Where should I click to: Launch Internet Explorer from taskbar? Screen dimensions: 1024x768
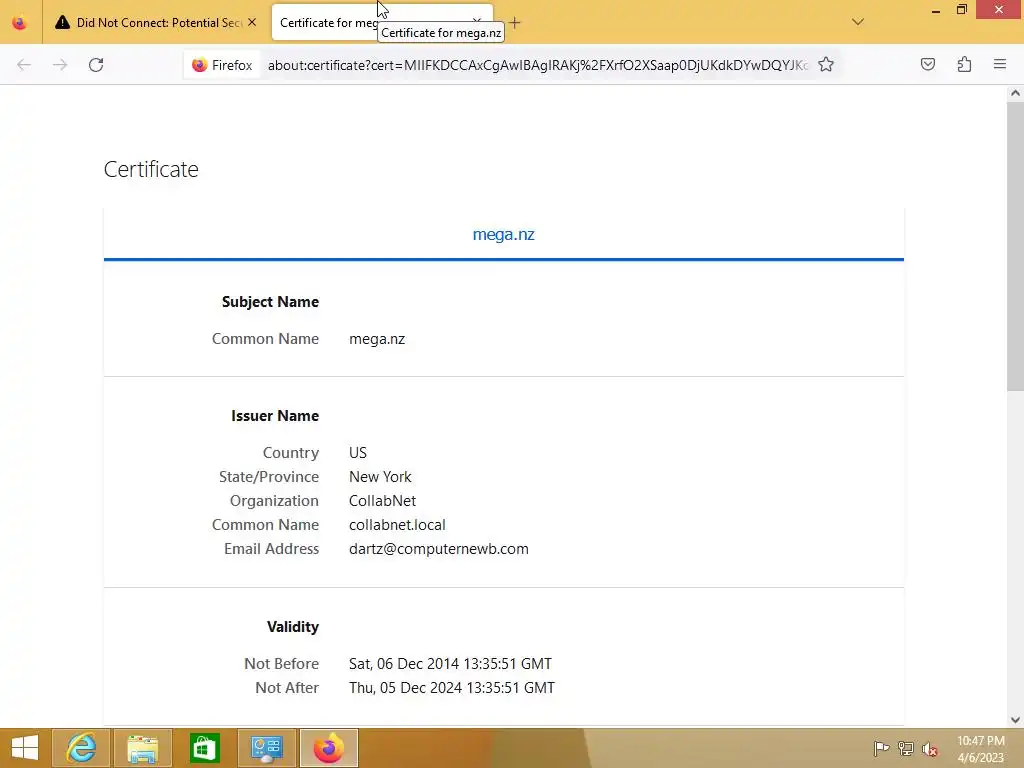81,748
